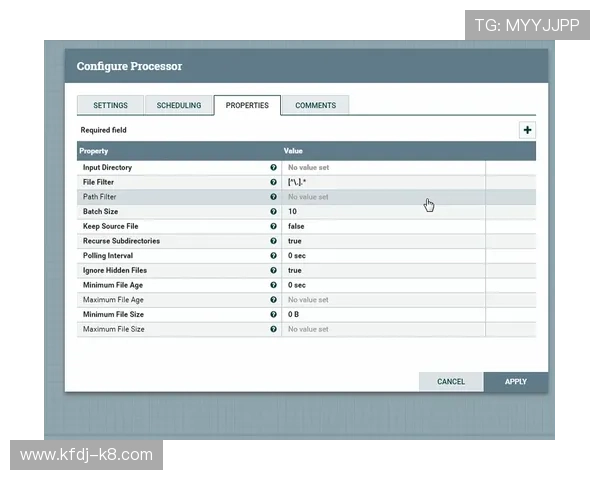Viewport: 600px width, 480px height.
Task: Select the Maximum File Age property name
Action: click(113, 300)
